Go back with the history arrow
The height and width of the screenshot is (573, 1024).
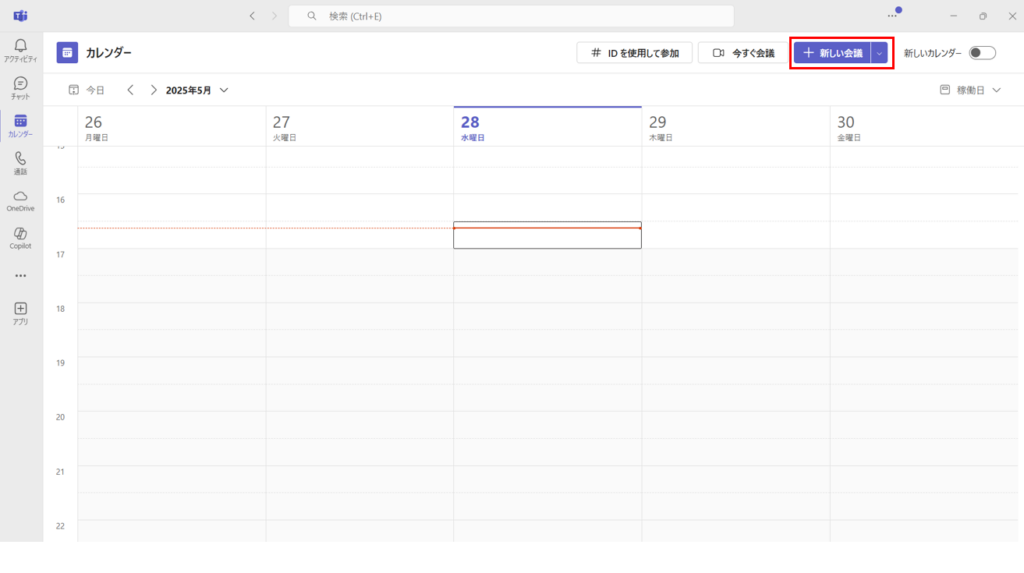tap(252, 16)
